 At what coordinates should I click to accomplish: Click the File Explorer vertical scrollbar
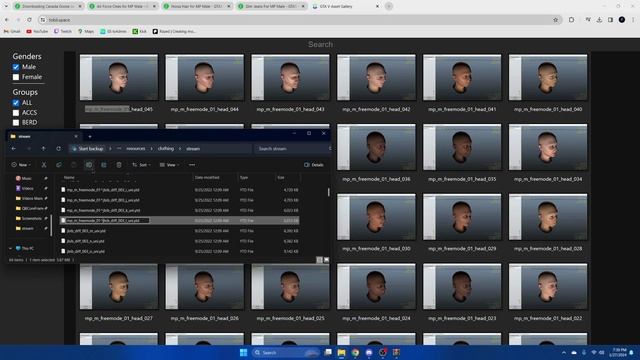(329, 192)
